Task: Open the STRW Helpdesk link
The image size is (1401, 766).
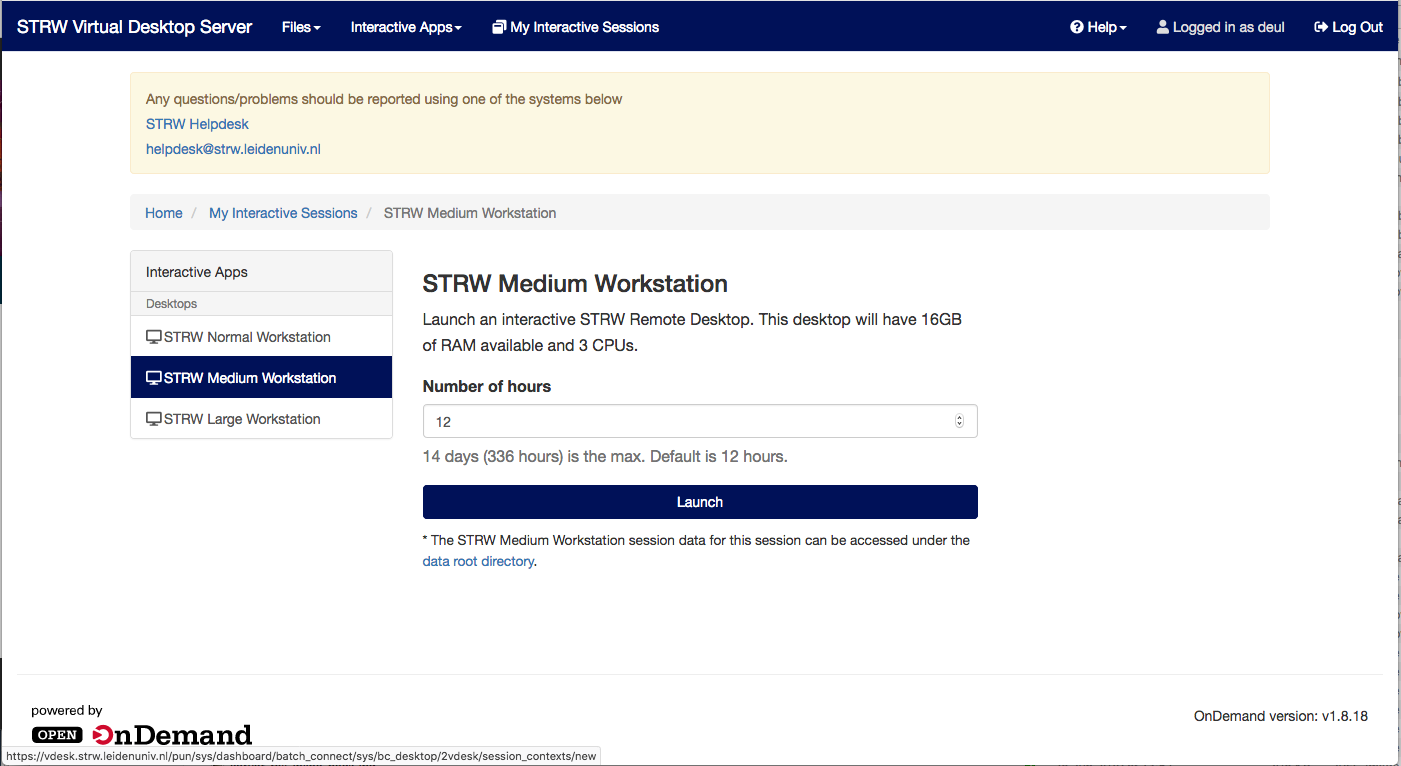Action: click(197, 124)
